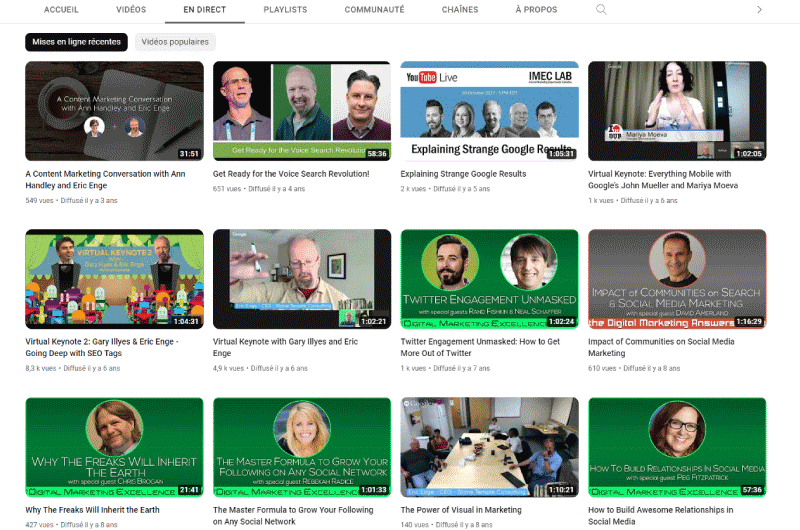Click the '140 vues · Diffusé il y a 8 ans' text
This screenshot has height=530, width=800.
446,525
